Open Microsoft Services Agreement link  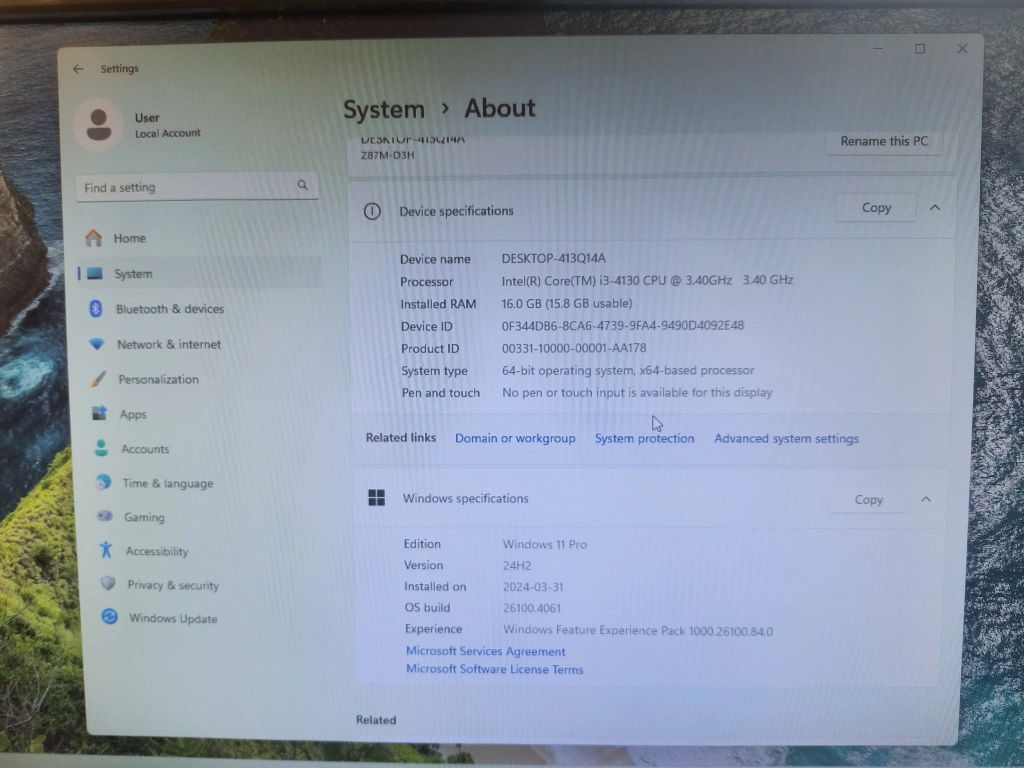coord(485,651)
